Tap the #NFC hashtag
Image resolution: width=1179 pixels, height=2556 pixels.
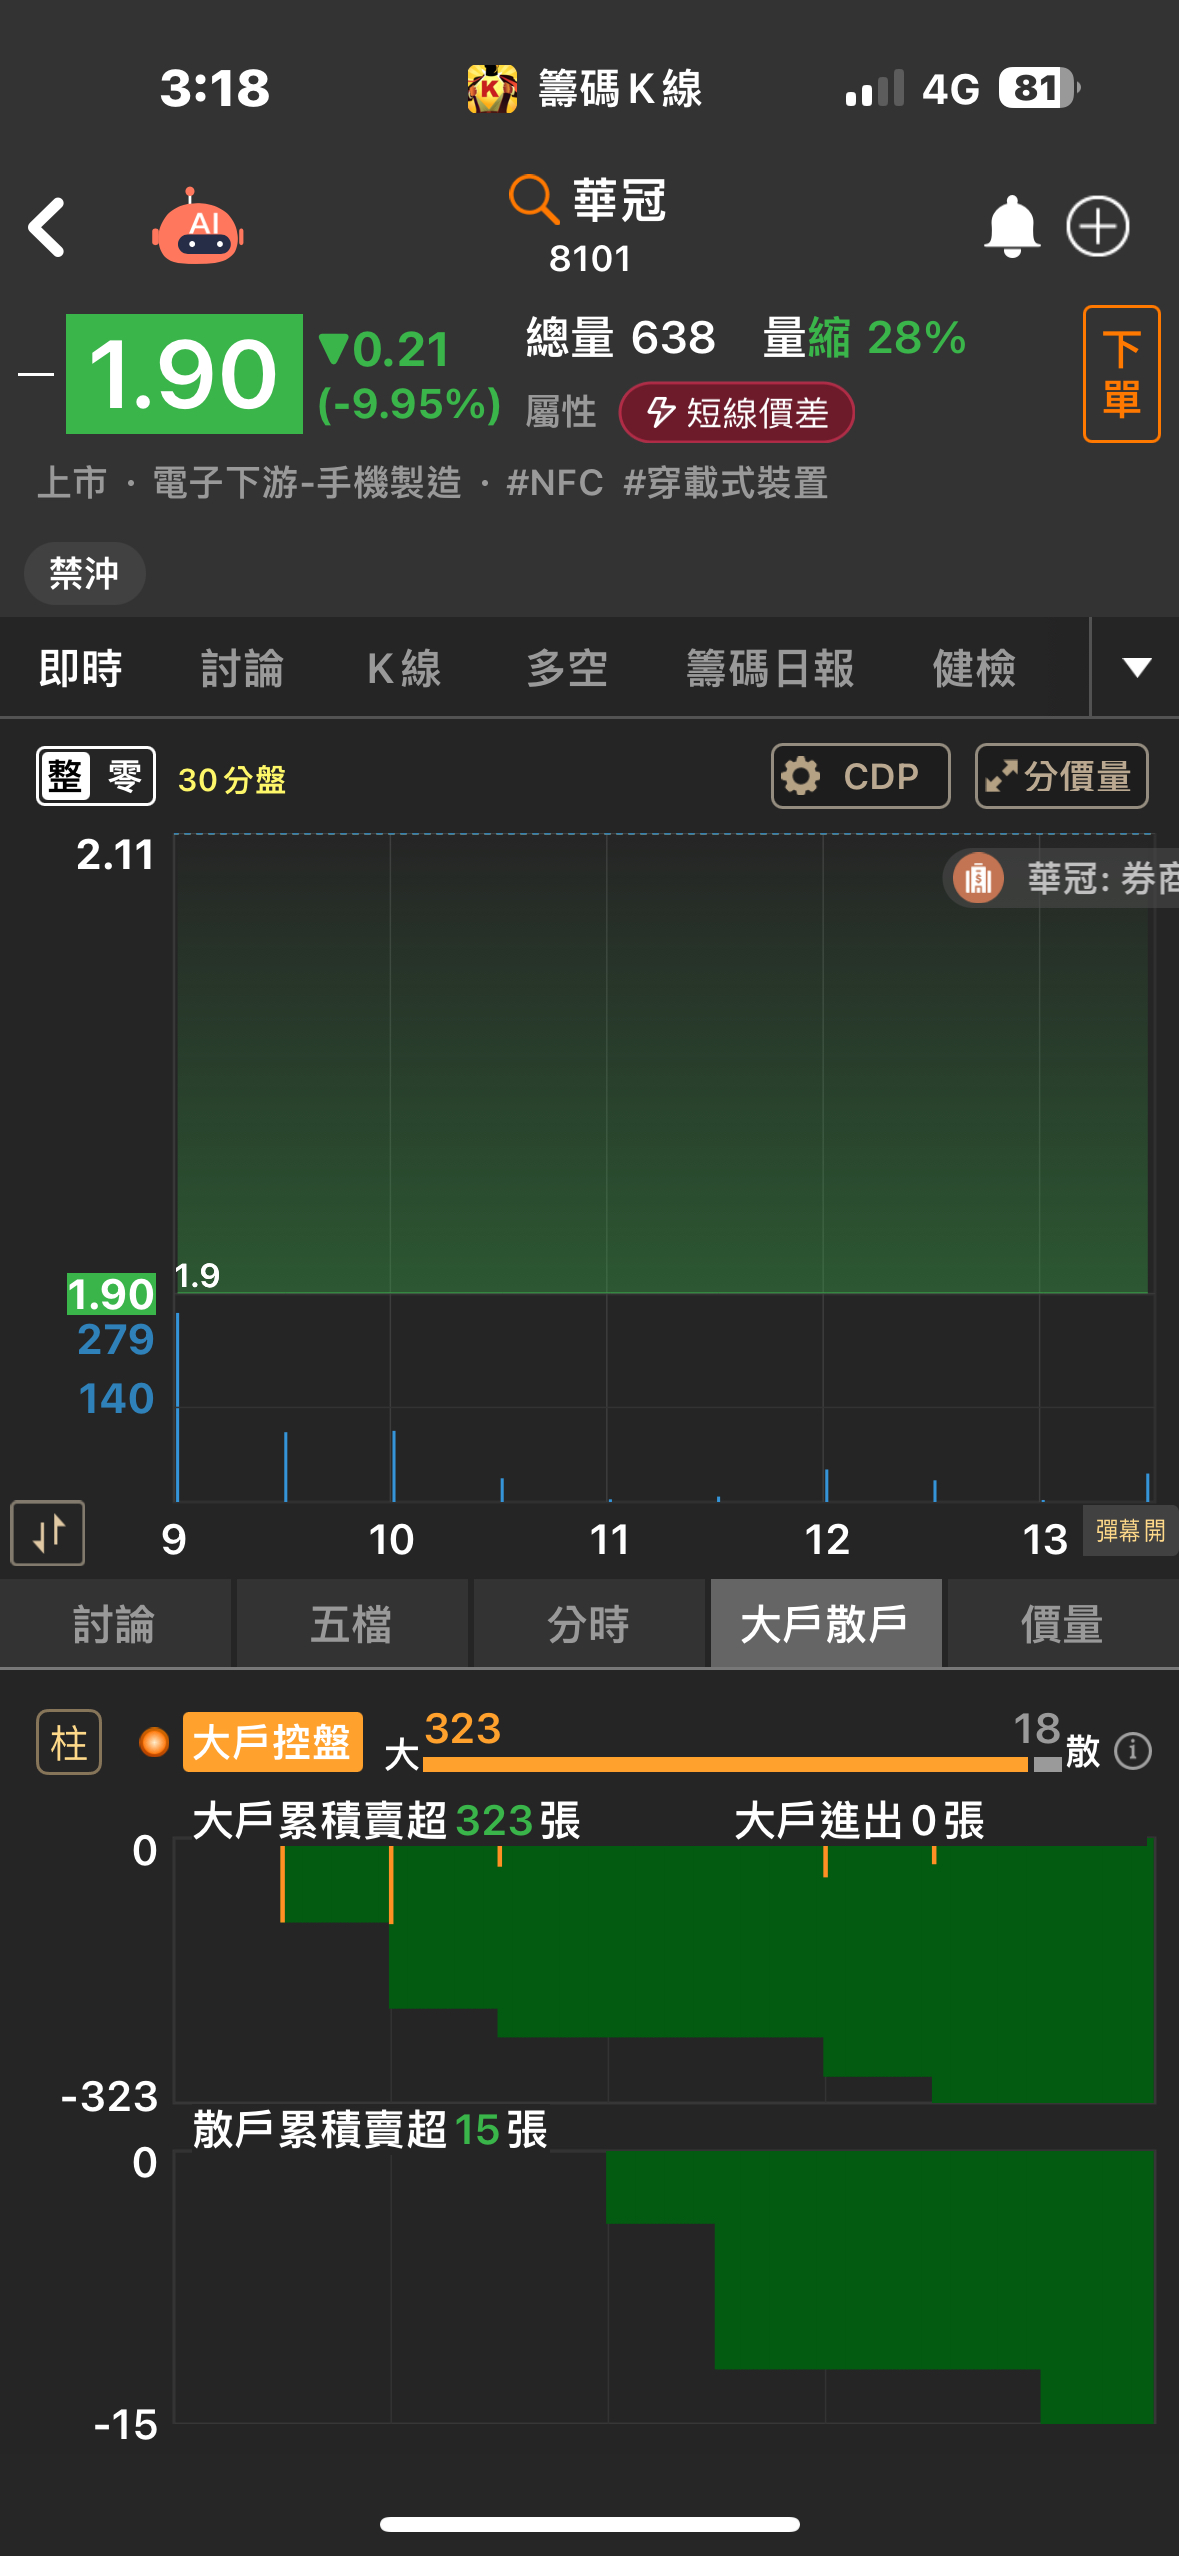pyautogui.click(x=555, y=483)
